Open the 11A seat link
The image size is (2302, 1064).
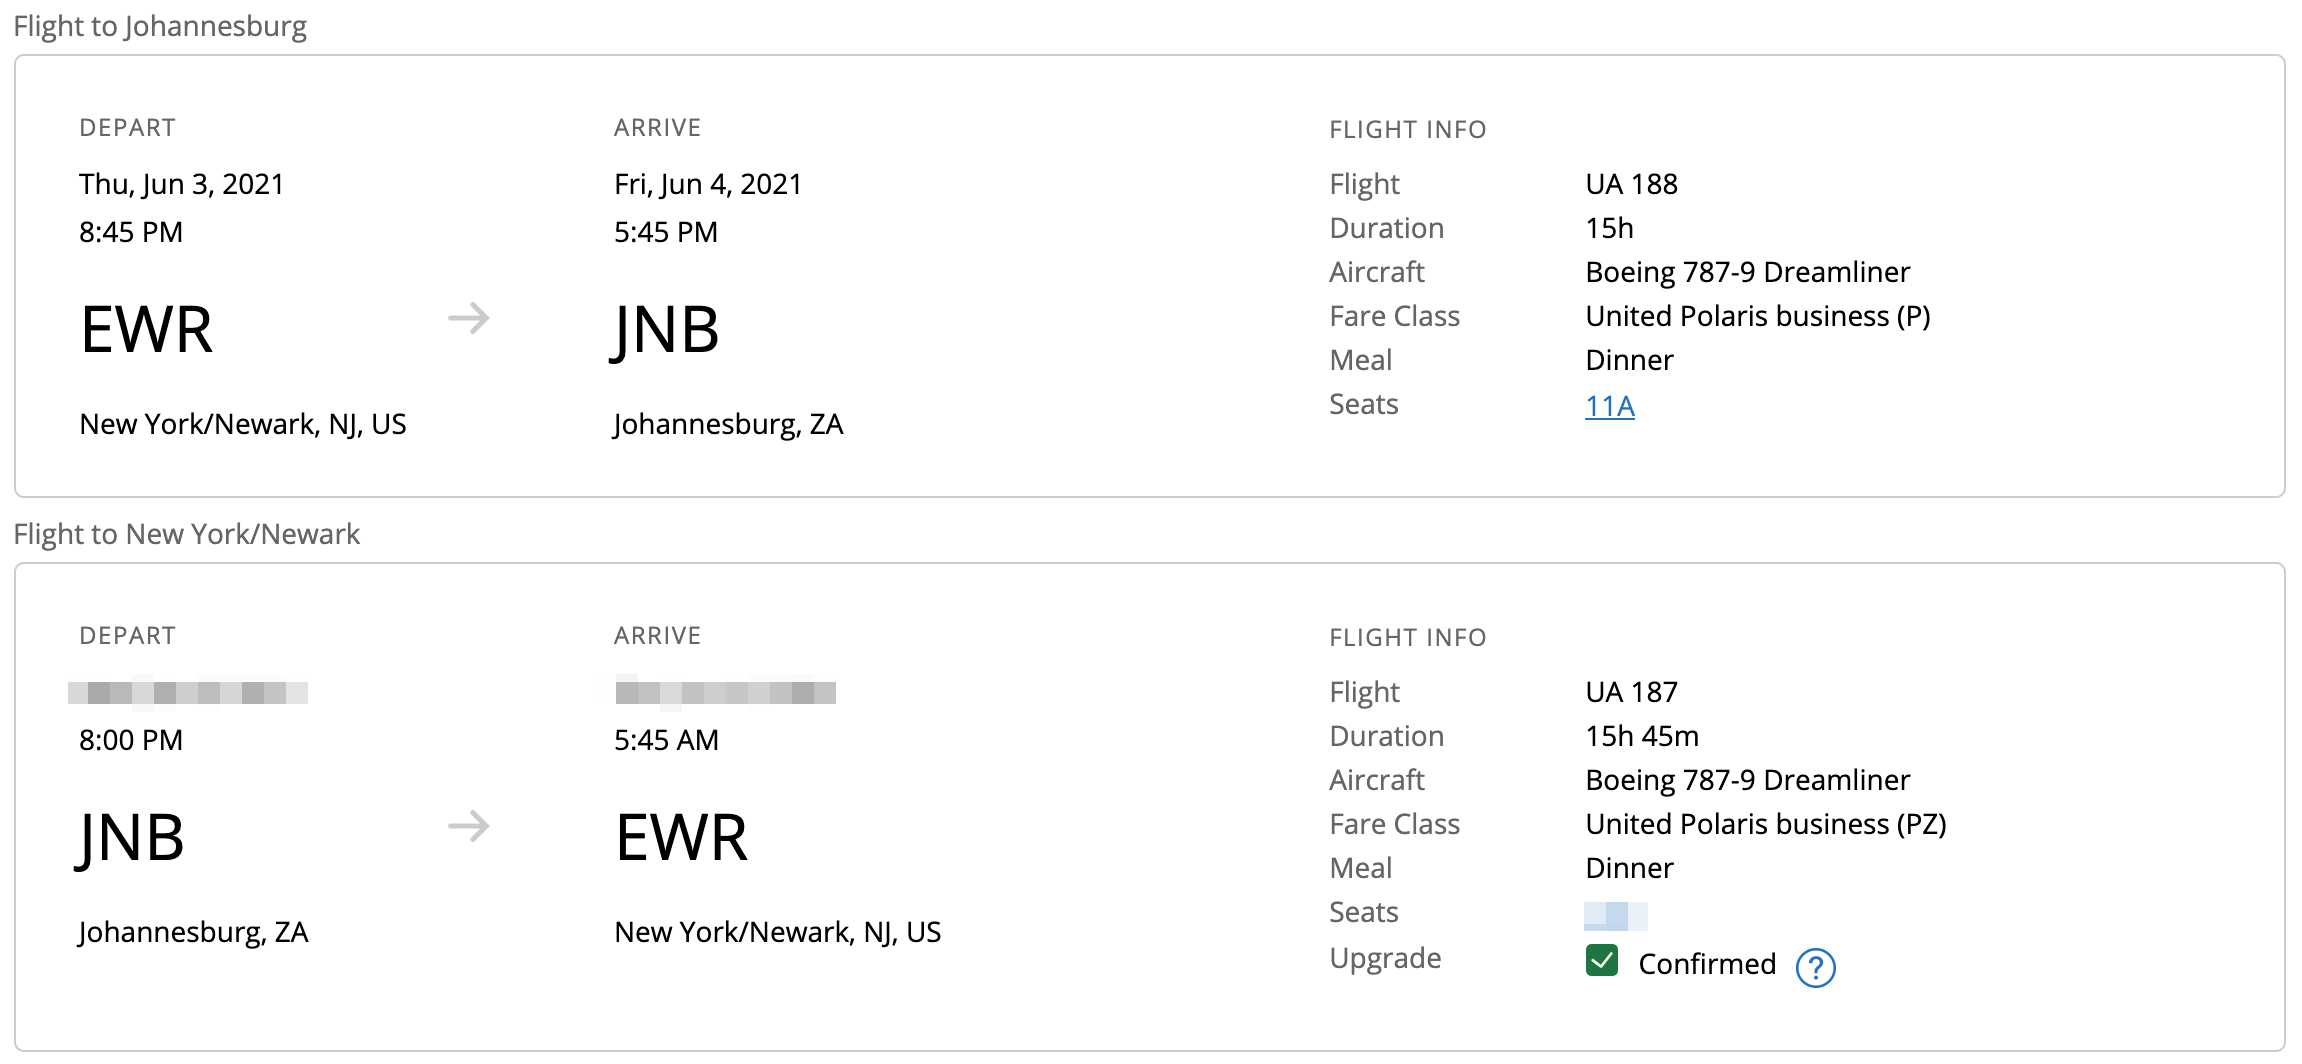click(x=1609, y=406)
